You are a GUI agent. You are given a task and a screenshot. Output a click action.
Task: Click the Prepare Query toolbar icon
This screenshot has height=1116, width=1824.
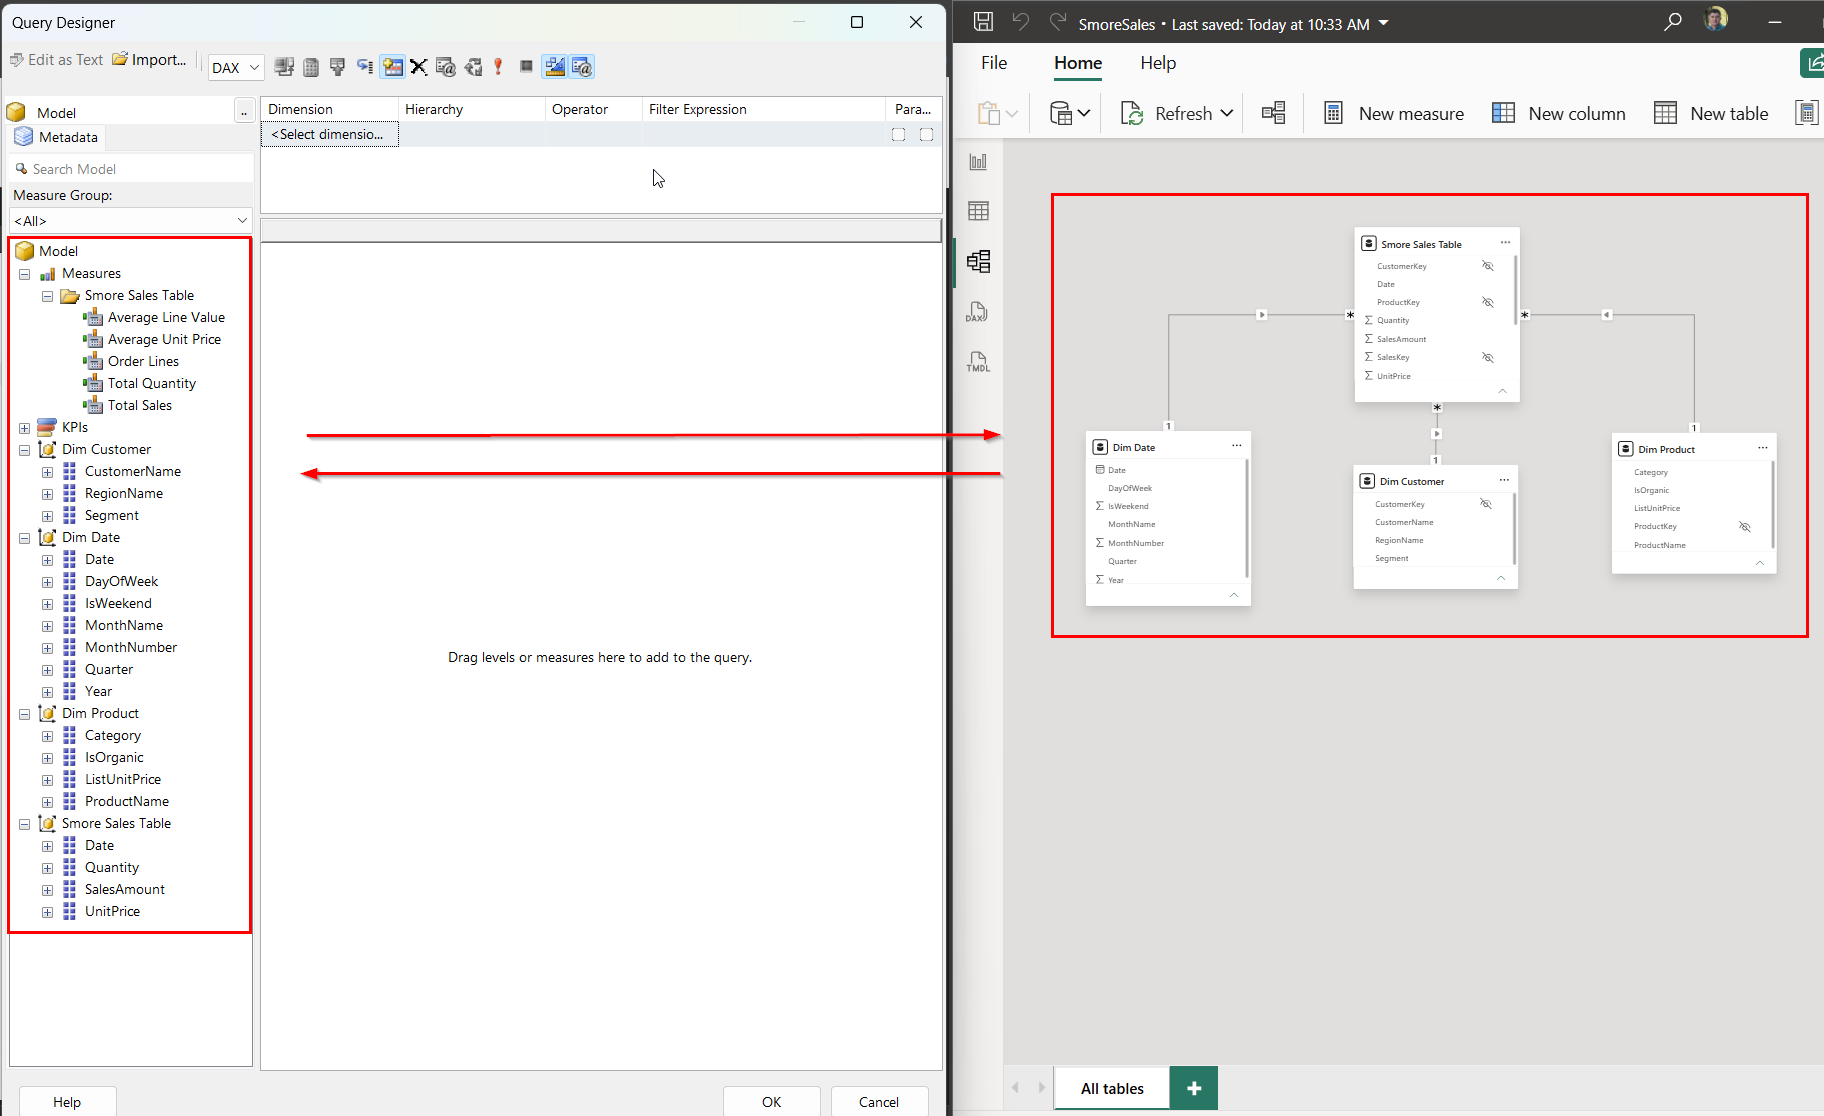tap(473, 67)
